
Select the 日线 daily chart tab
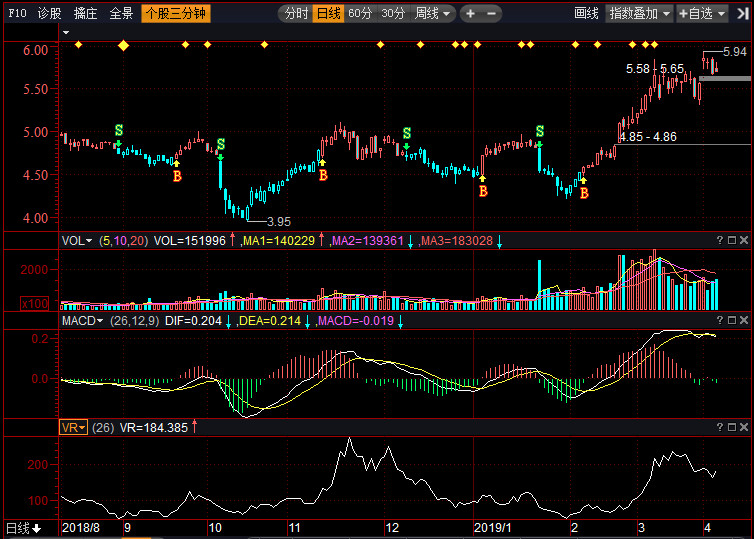pos(328,13)
